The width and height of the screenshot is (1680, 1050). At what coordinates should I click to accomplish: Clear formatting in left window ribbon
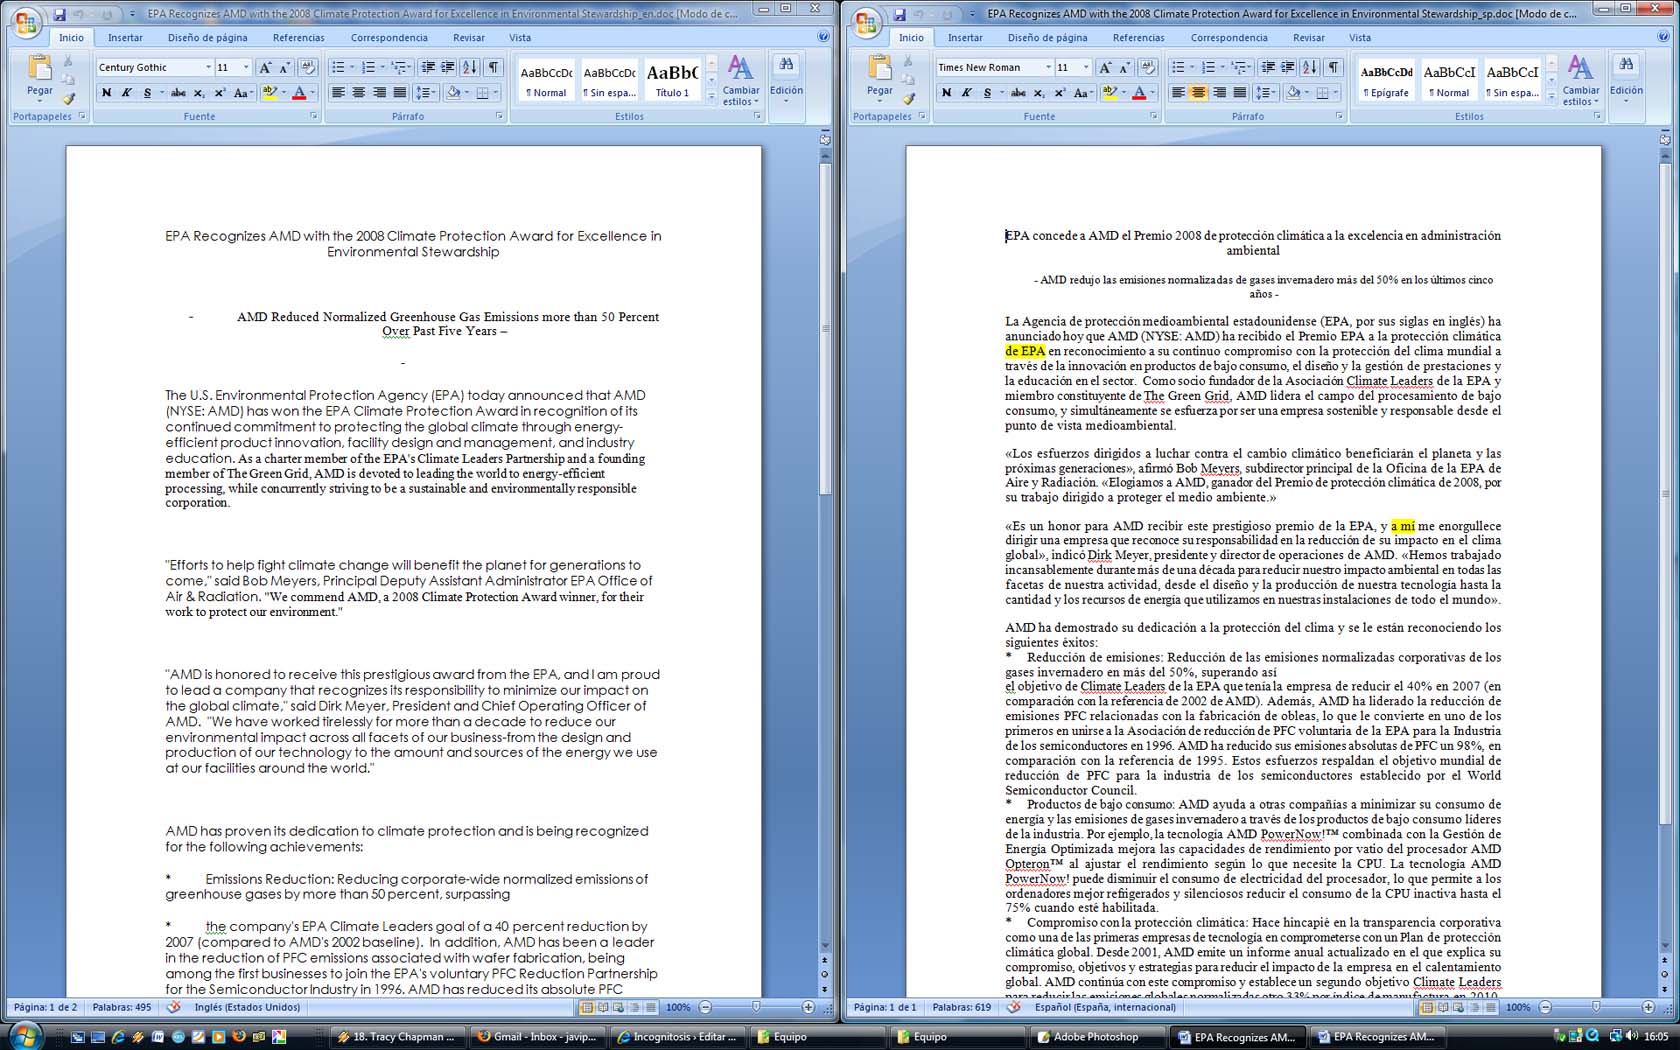(308, 67)
